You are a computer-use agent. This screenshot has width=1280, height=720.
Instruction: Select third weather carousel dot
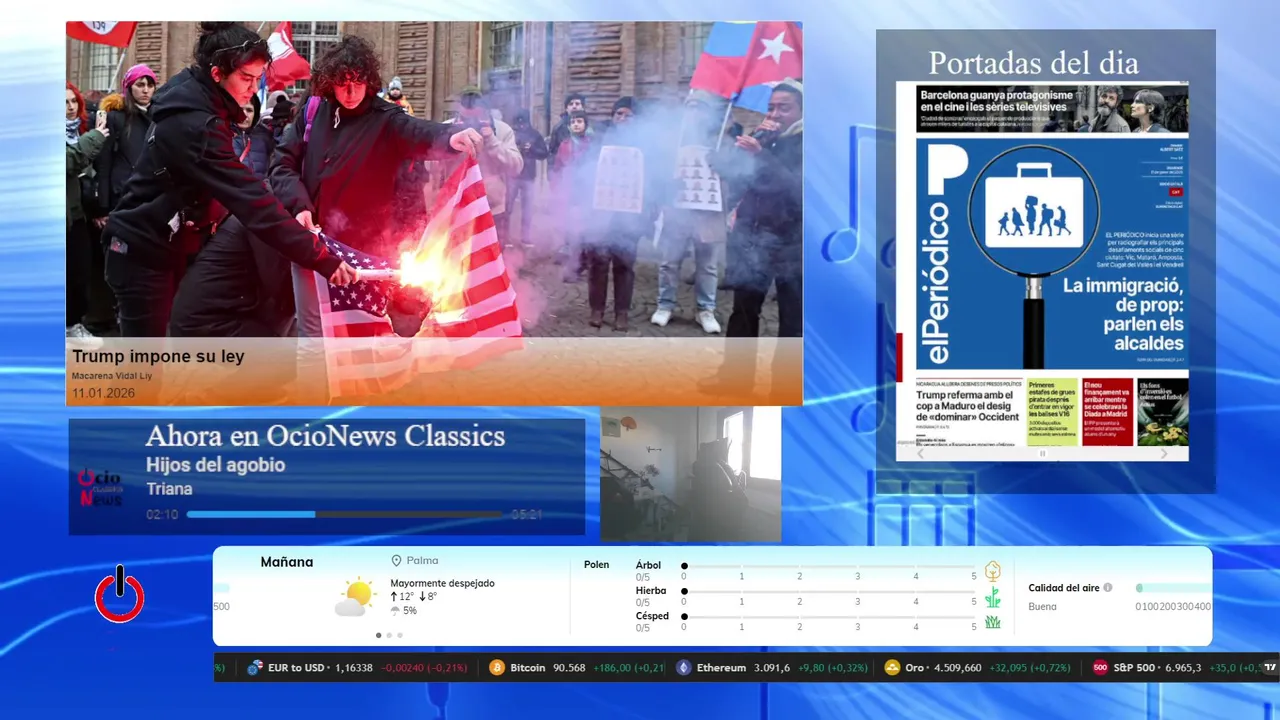pos(400,635)
